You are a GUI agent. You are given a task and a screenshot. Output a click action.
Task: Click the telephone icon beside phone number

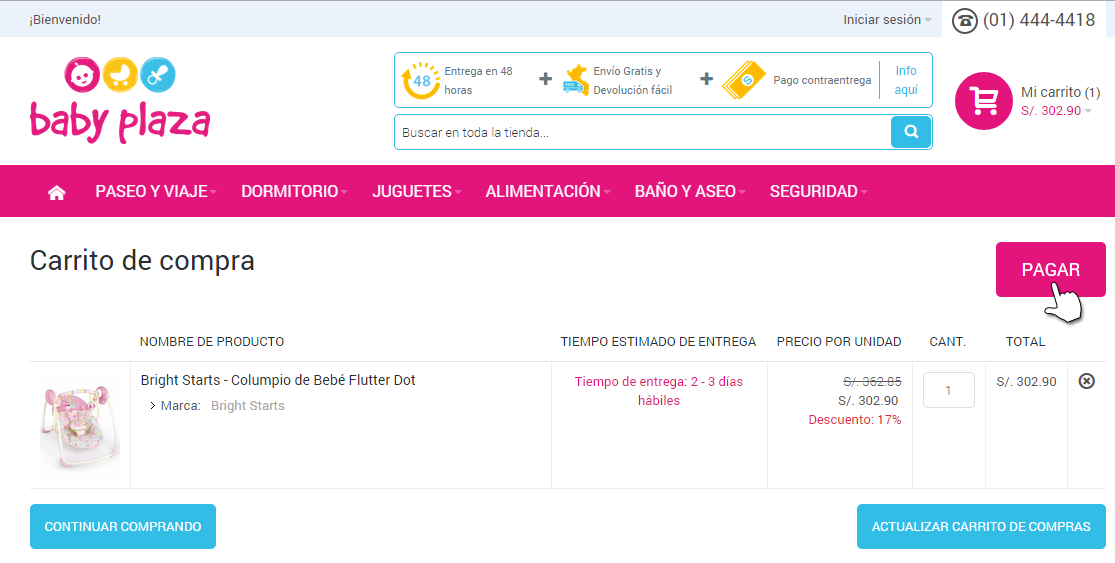tap(965, 21)
